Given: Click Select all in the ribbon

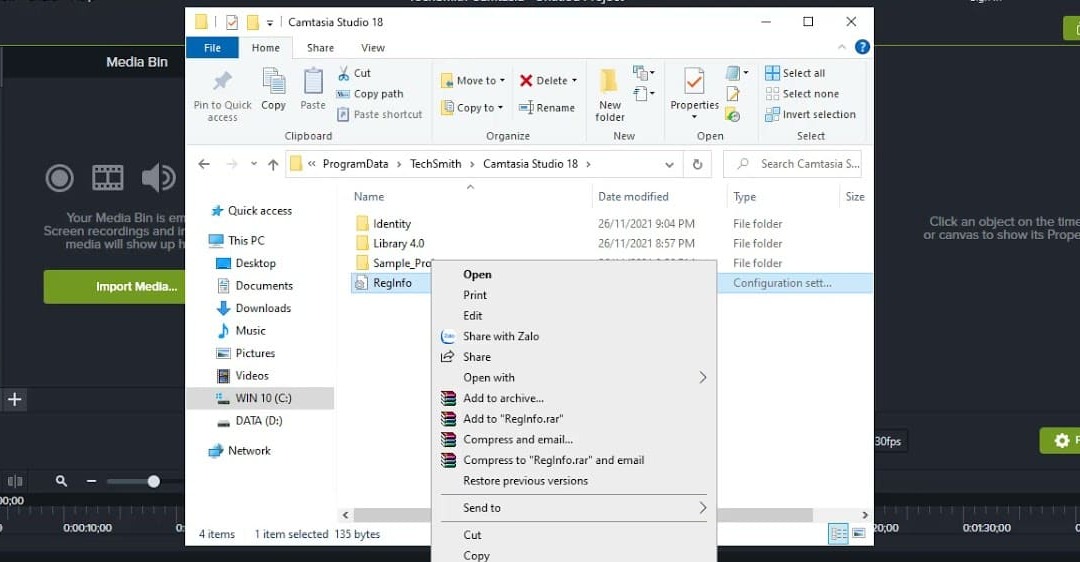Looking at the screenshot, I should tap(796, 73).
